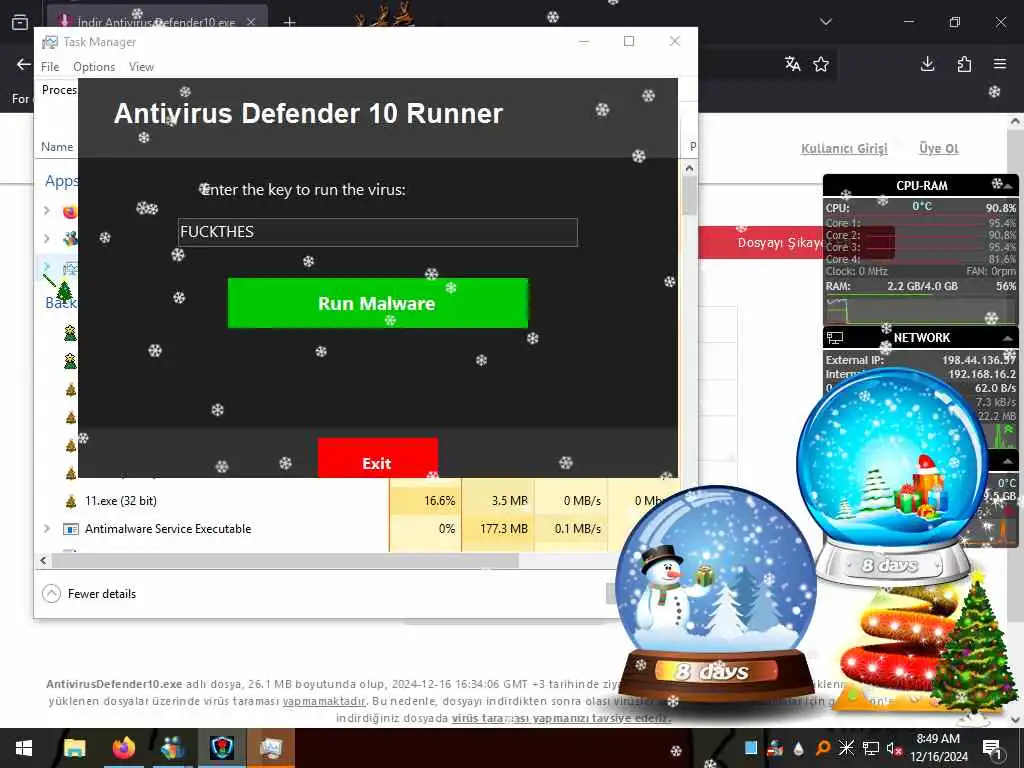Screen dimensions: 1024x768
Task: Collapse the NETWORK gadget with its arrow
Action: click(x=1008, y=338)
